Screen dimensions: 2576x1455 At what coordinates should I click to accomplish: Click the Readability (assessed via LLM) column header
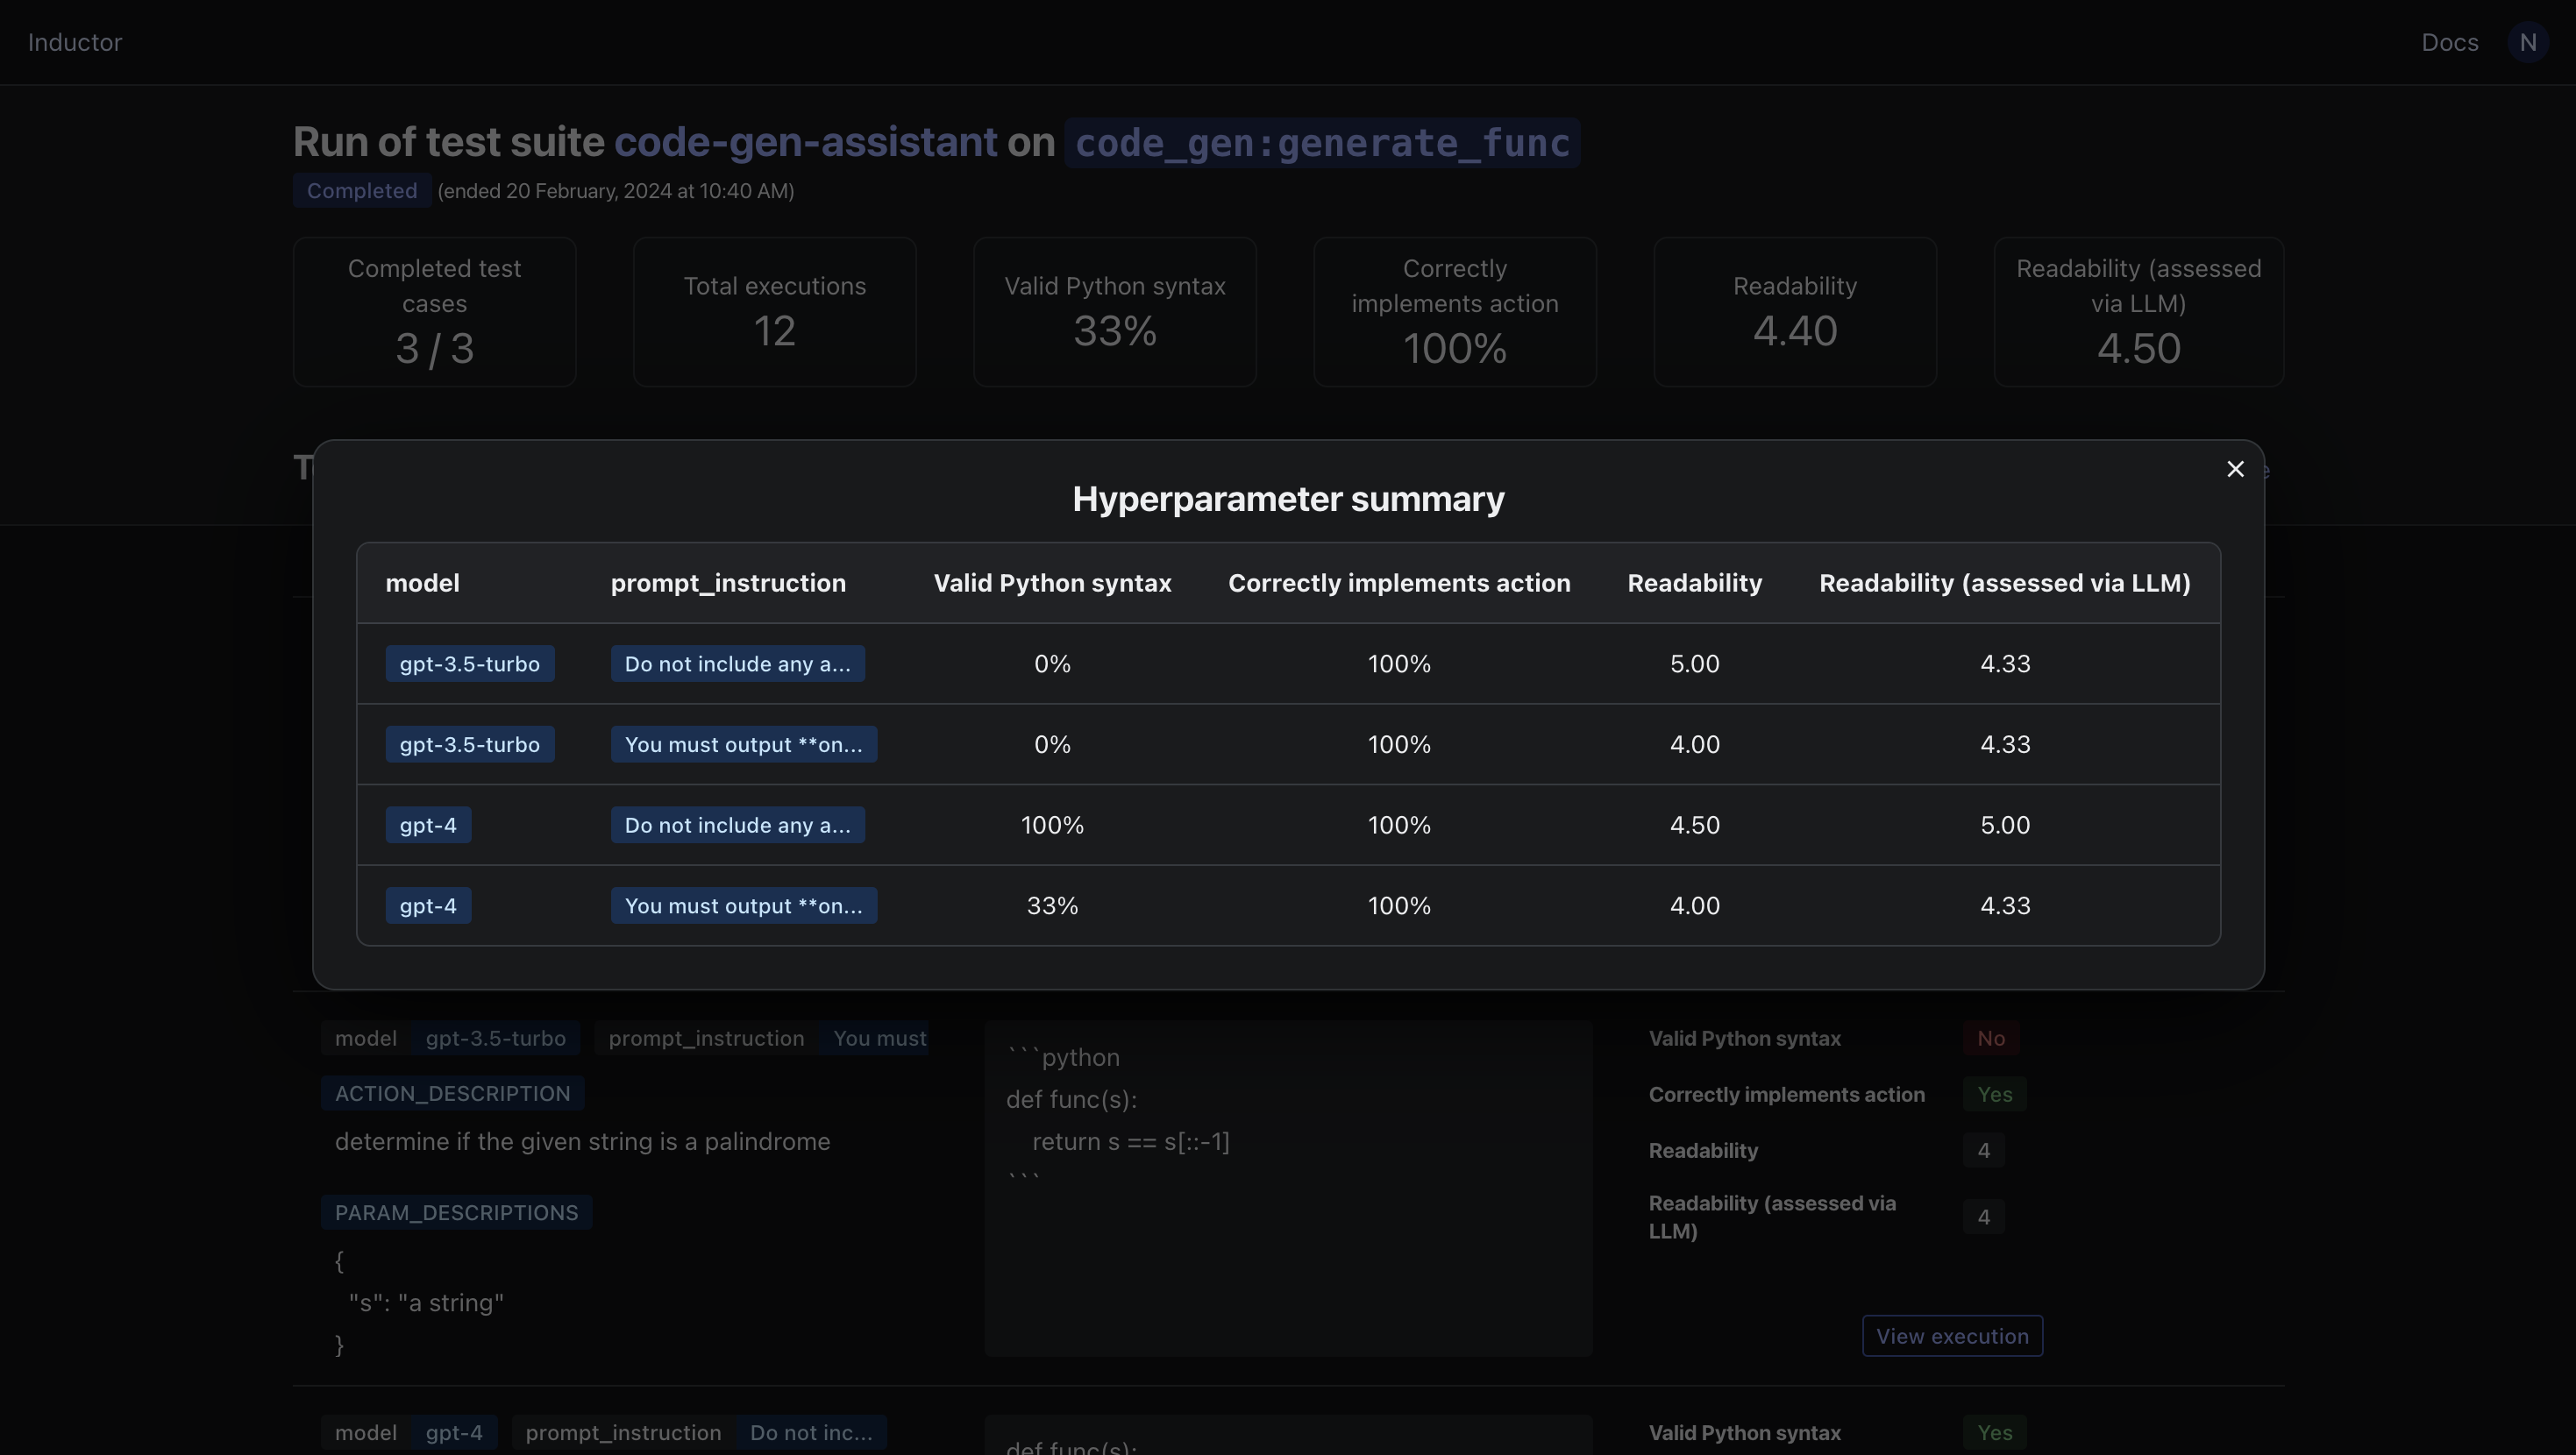[2004, 583]
